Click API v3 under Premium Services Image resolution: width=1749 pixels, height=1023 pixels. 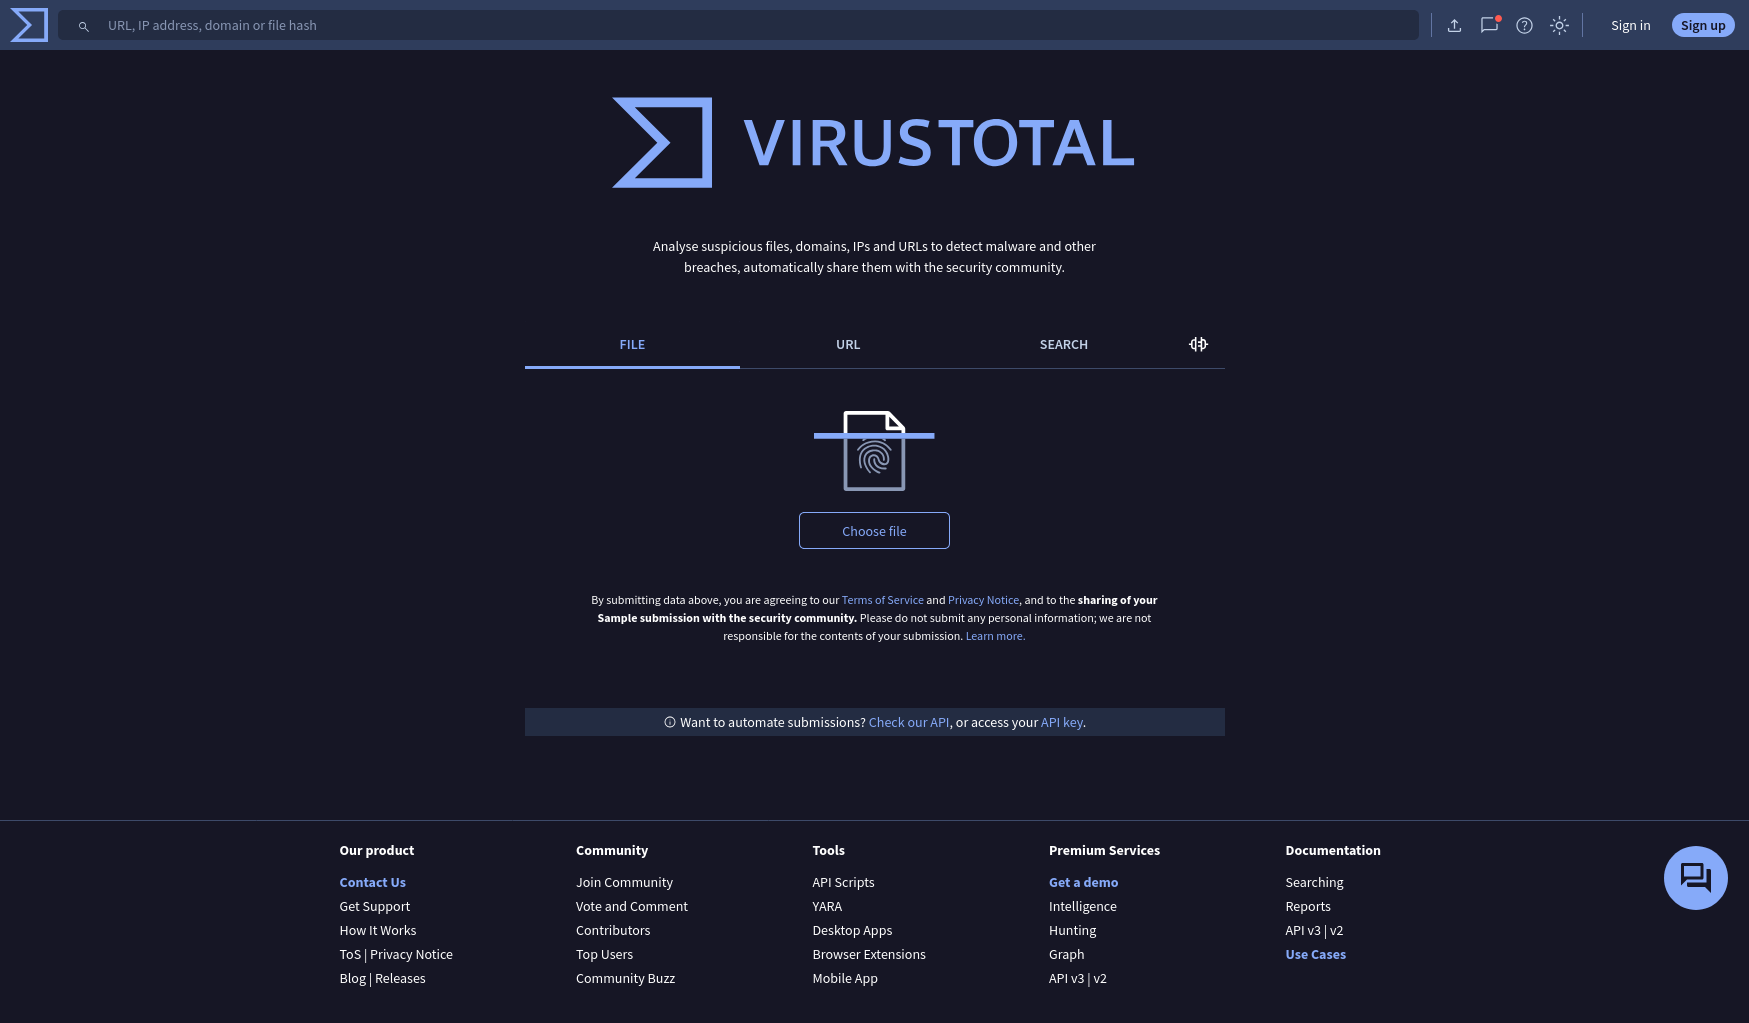[x=1066, y=978]
